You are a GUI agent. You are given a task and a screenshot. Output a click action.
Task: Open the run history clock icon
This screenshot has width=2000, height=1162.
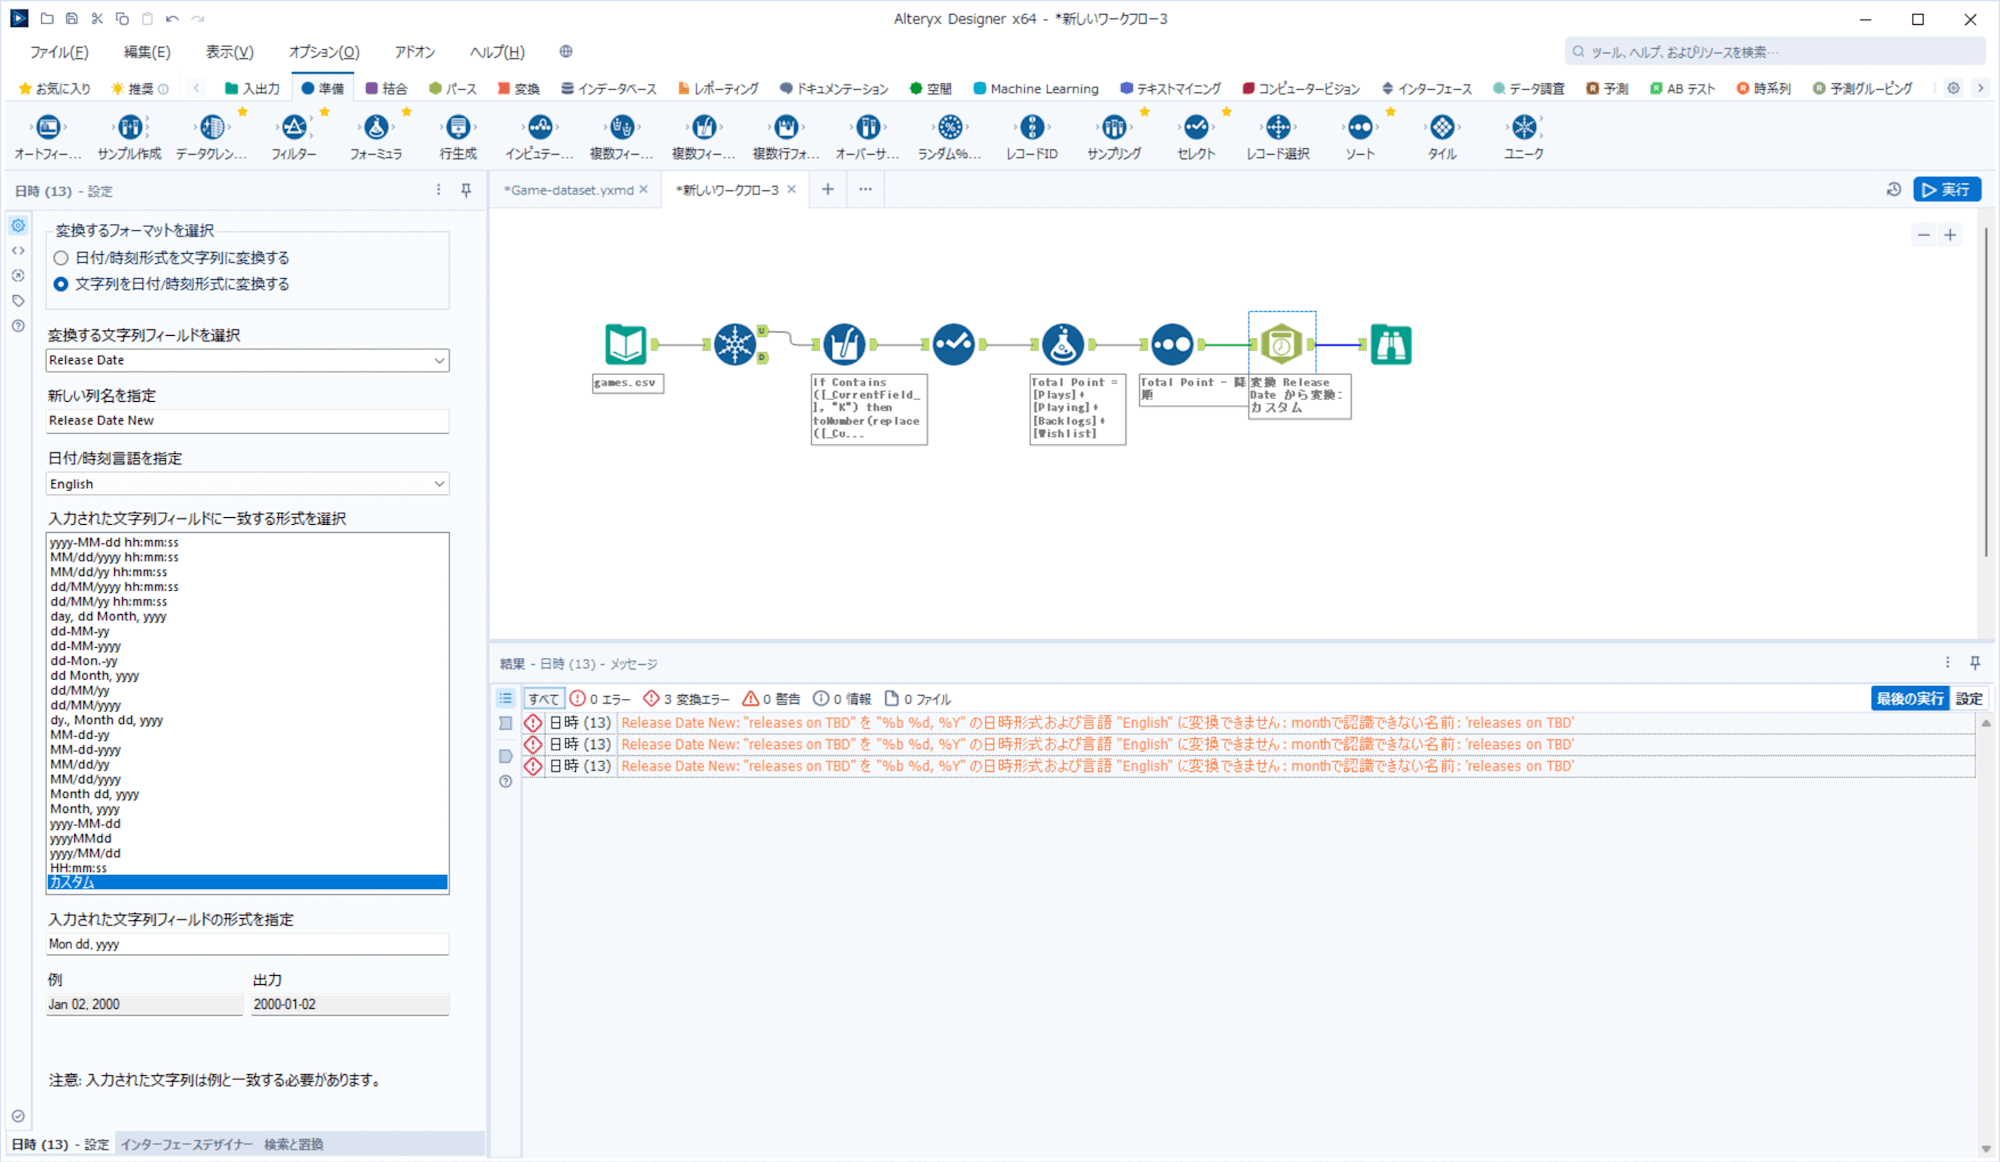pyautogui.click(x=1894, y=189)
